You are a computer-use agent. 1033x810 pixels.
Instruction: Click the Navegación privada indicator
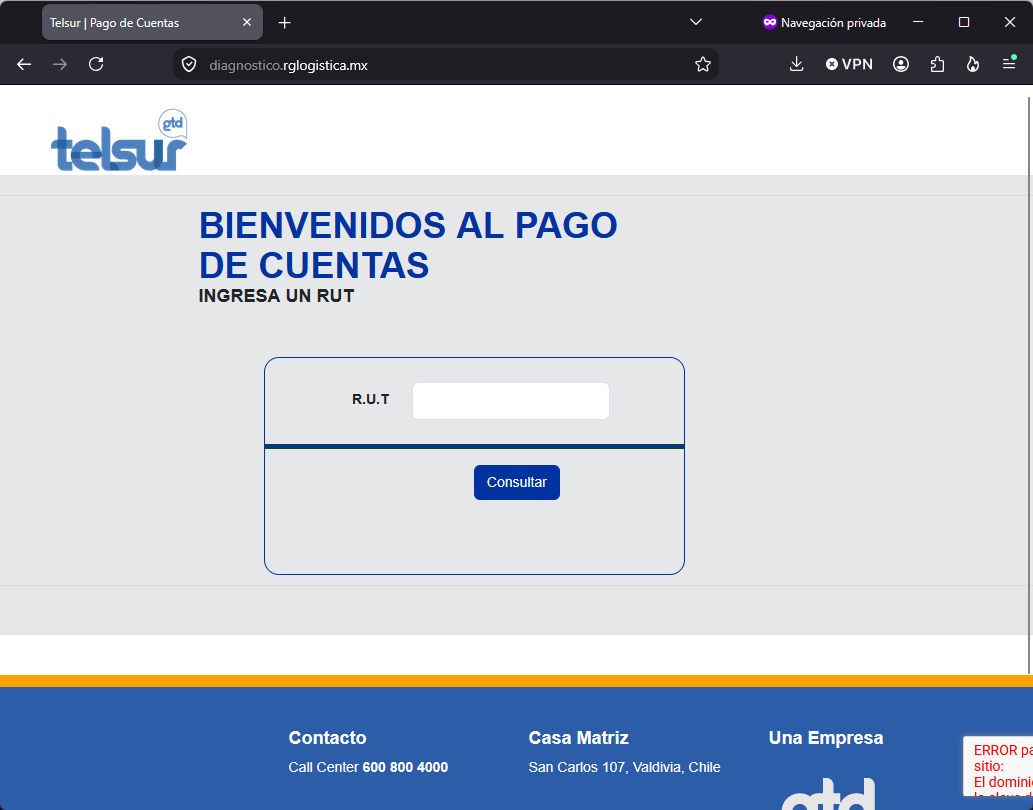(x=824, y=22)
